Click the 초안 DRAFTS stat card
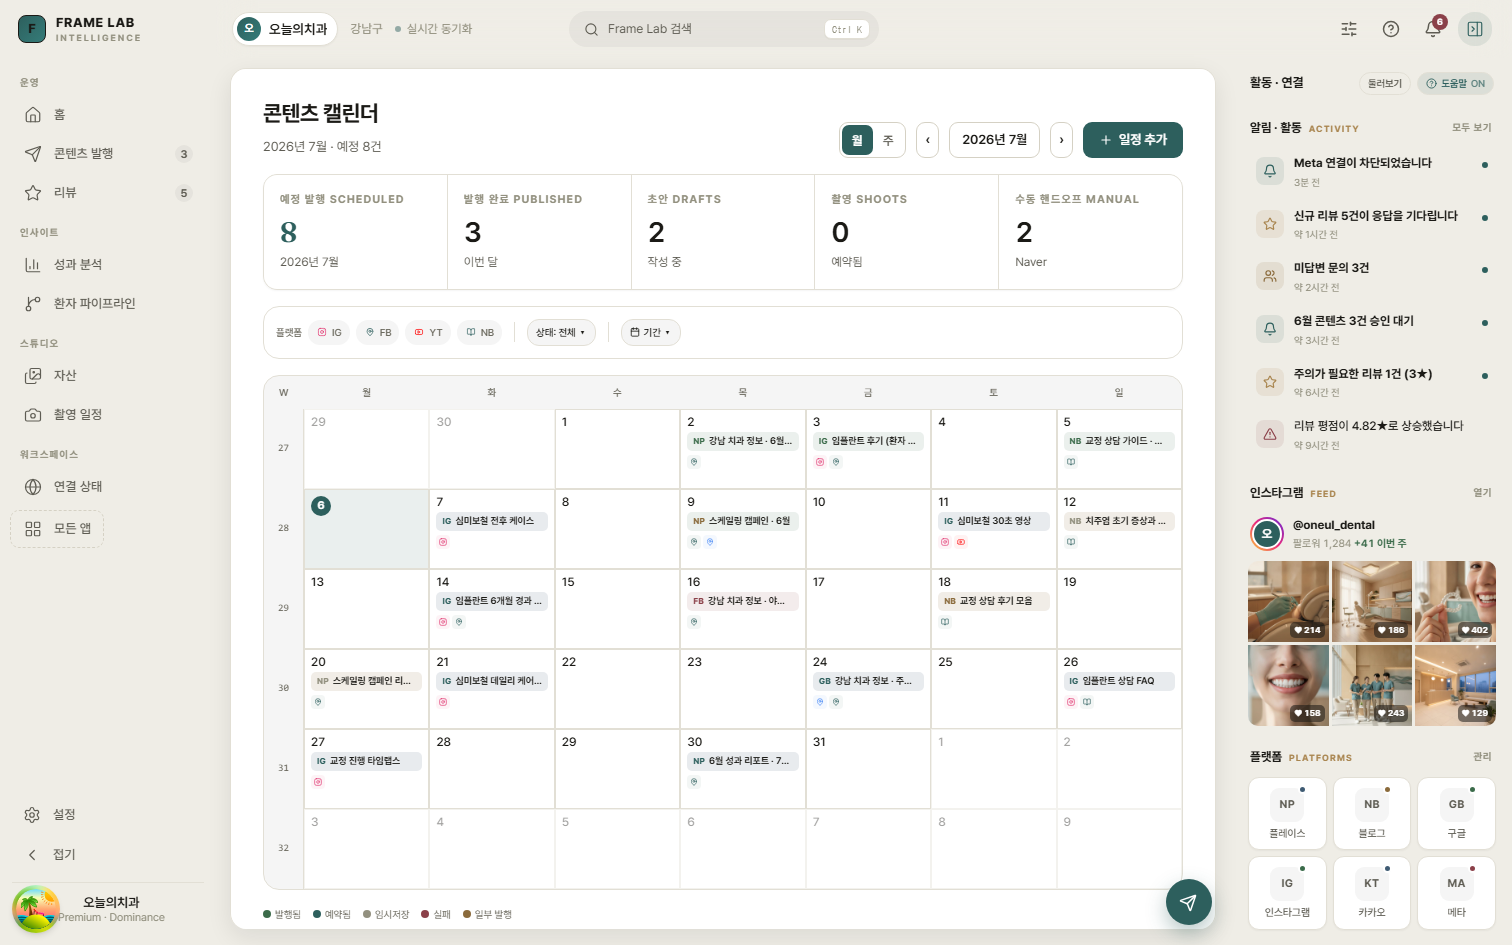The width and height of the screenshot is (1512, 945). (x=723, y=232)
